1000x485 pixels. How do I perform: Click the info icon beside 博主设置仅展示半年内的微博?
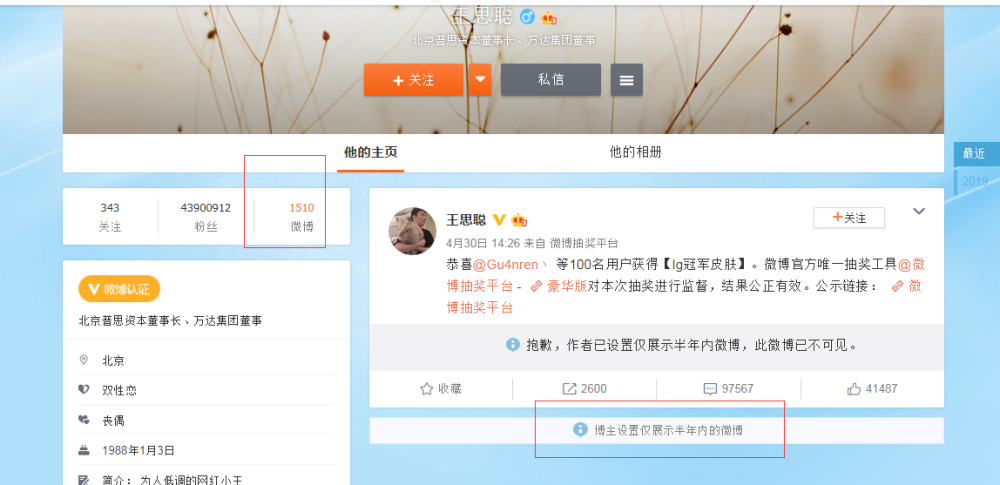click(580, 430)
